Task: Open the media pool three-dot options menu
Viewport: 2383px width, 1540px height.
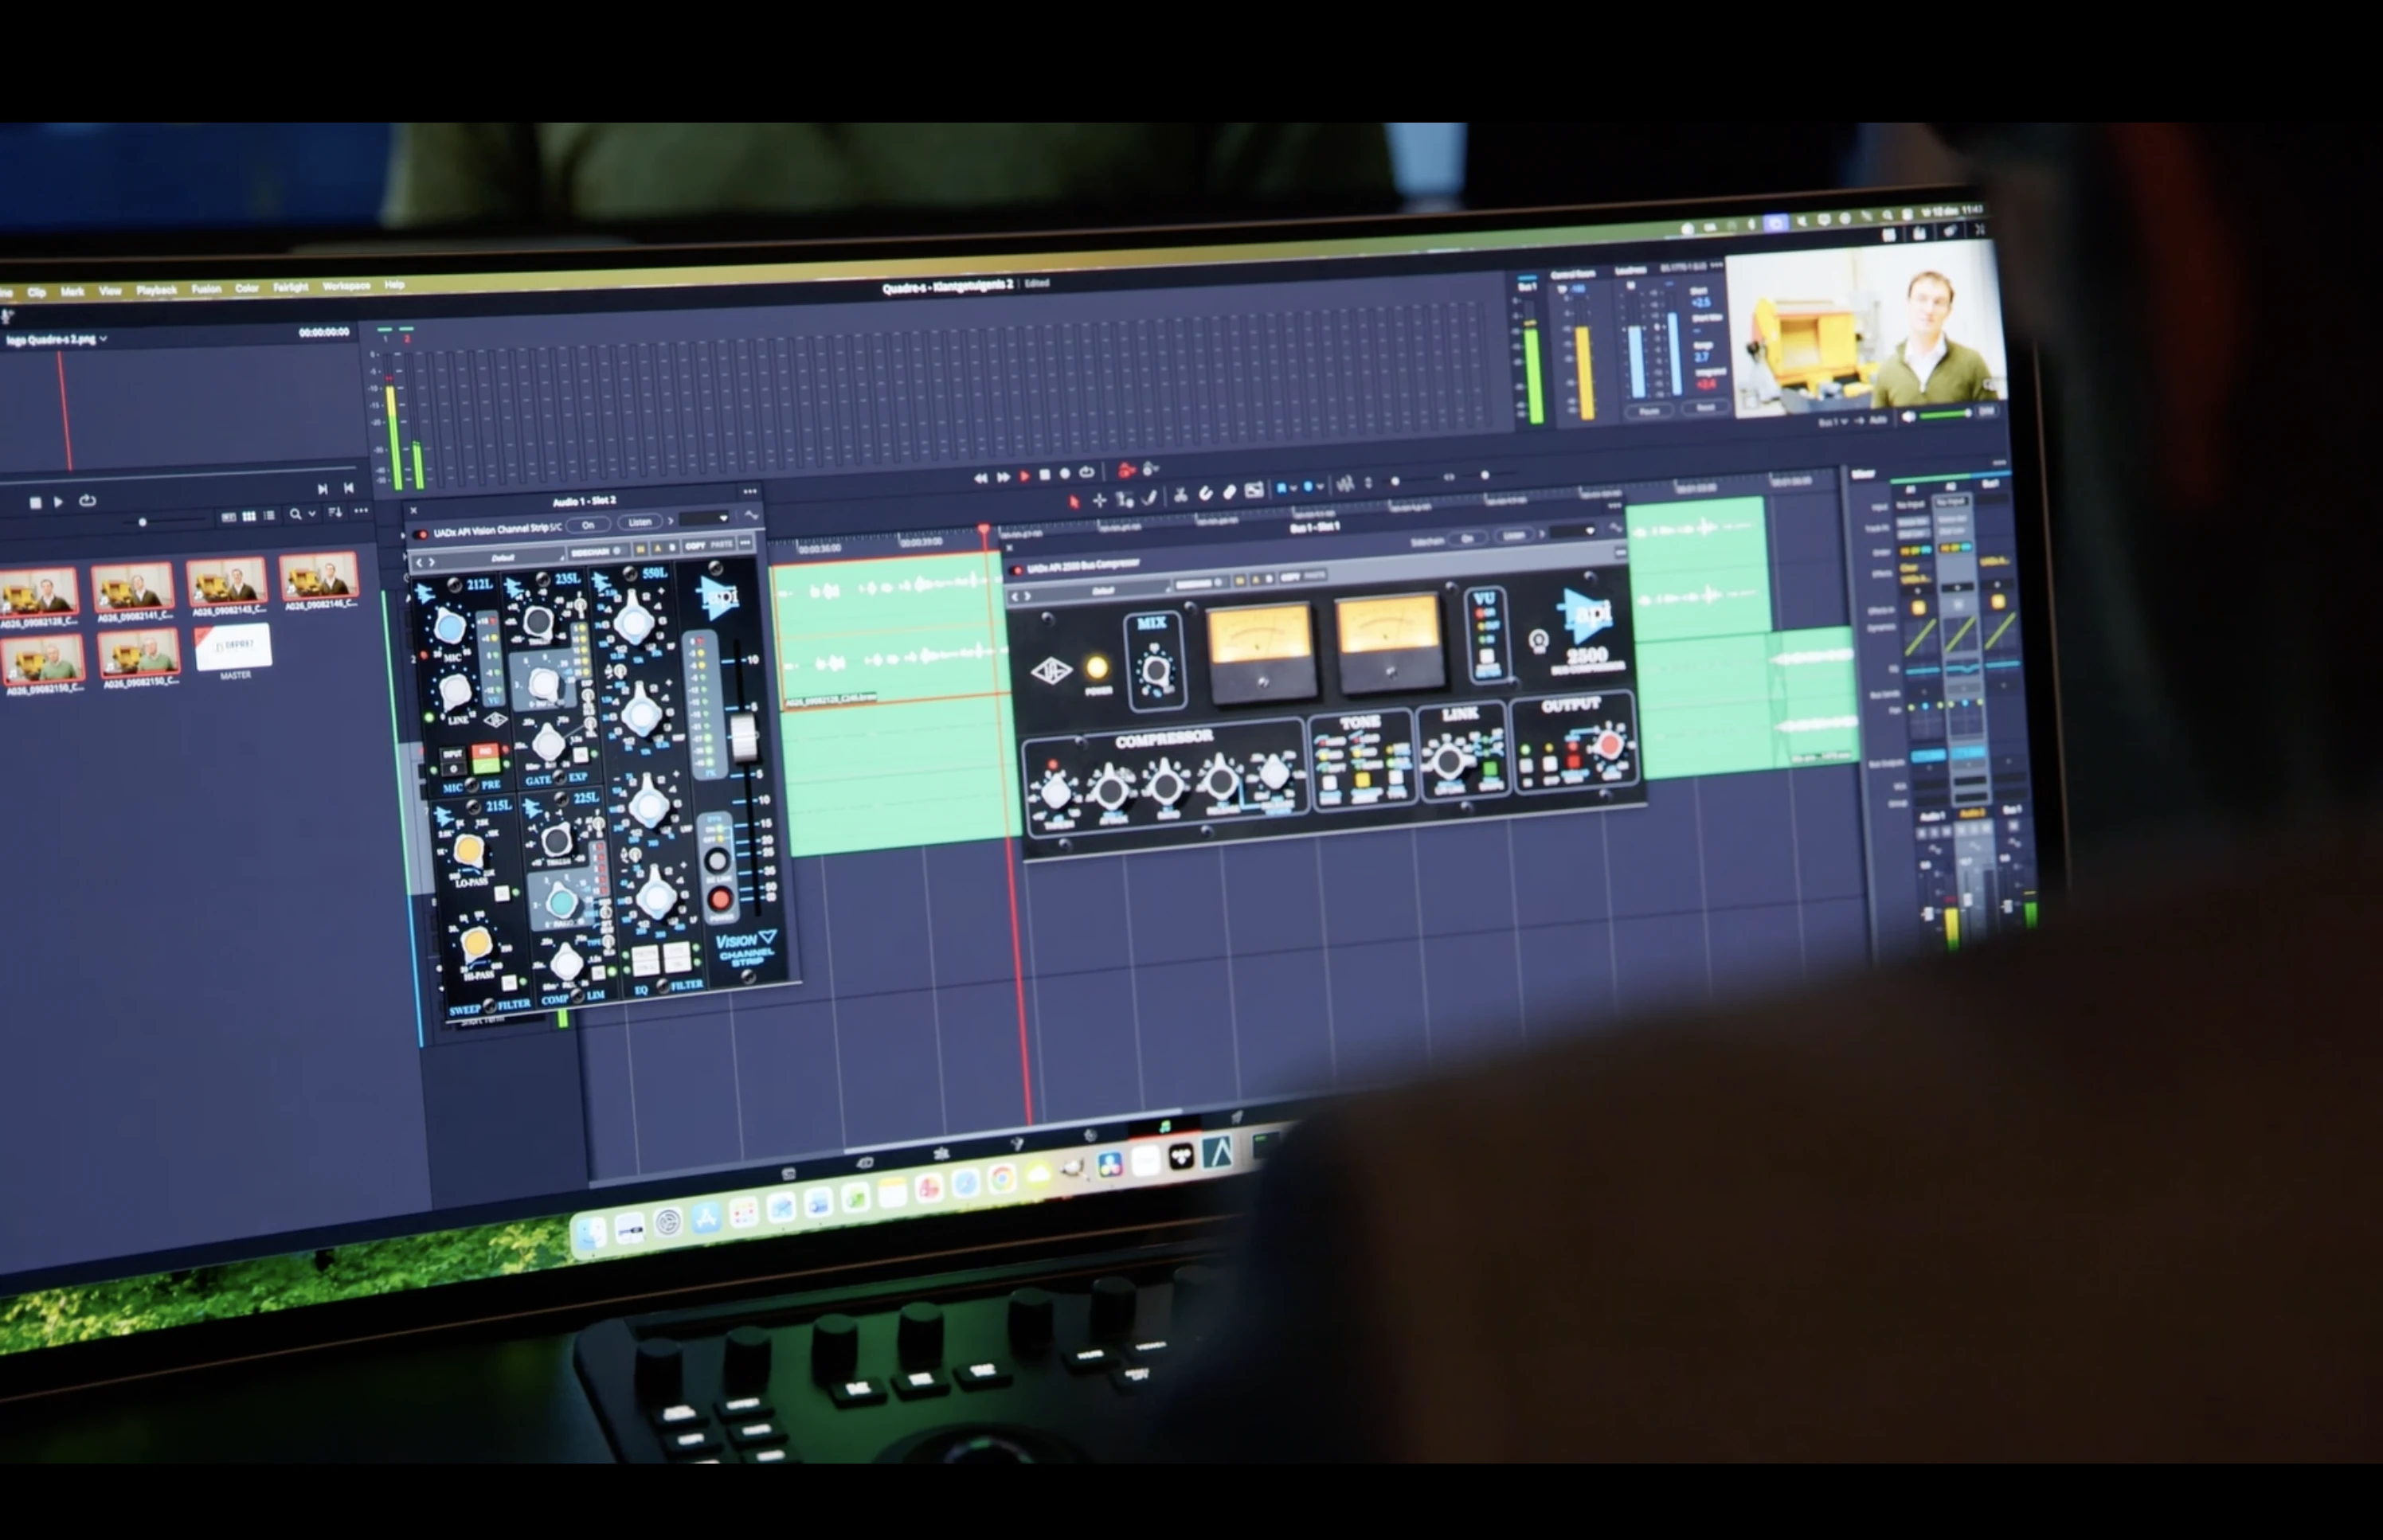Action: pos(361,511)
